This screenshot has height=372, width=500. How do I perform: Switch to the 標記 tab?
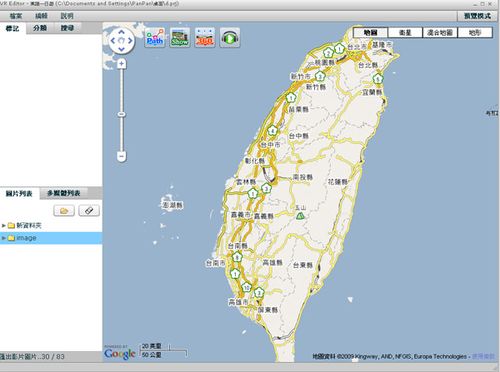coord(13,28)
